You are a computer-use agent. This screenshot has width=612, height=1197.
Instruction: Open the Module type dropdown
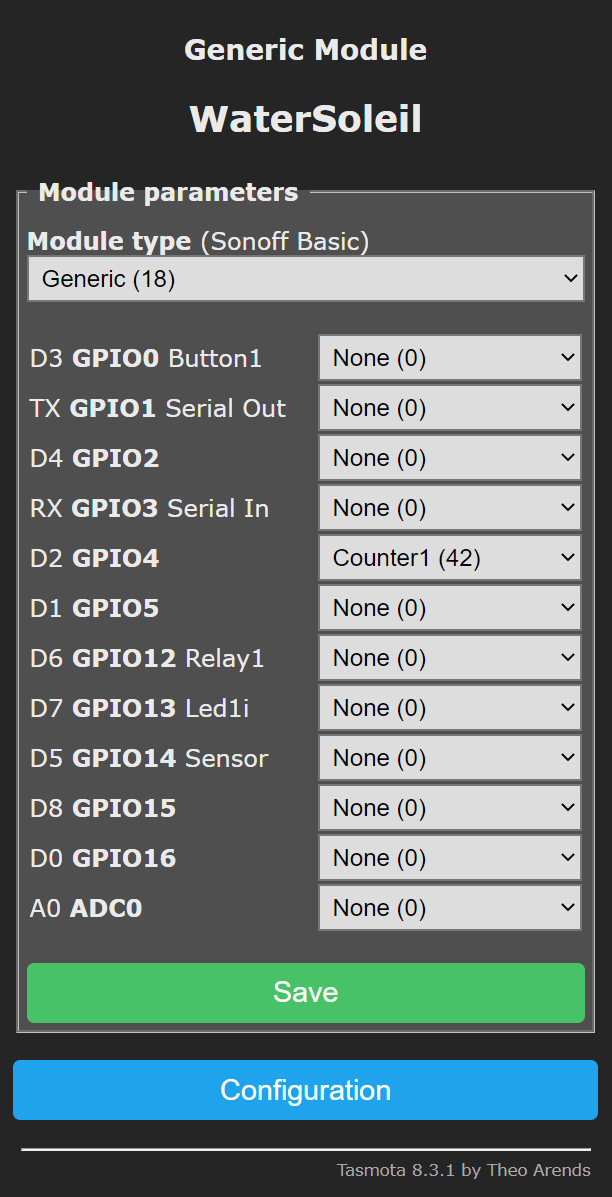click(x=305, y=279)
